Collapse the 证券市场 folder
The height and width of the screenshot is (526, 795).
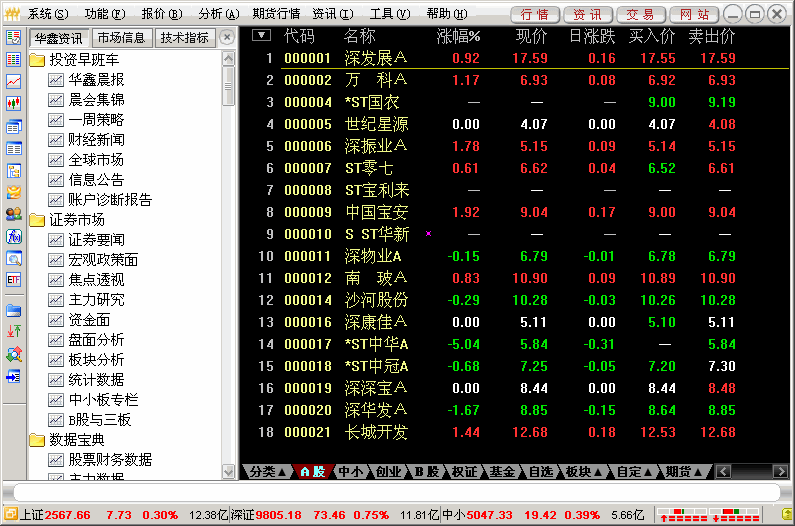click(x=37, y=220)
